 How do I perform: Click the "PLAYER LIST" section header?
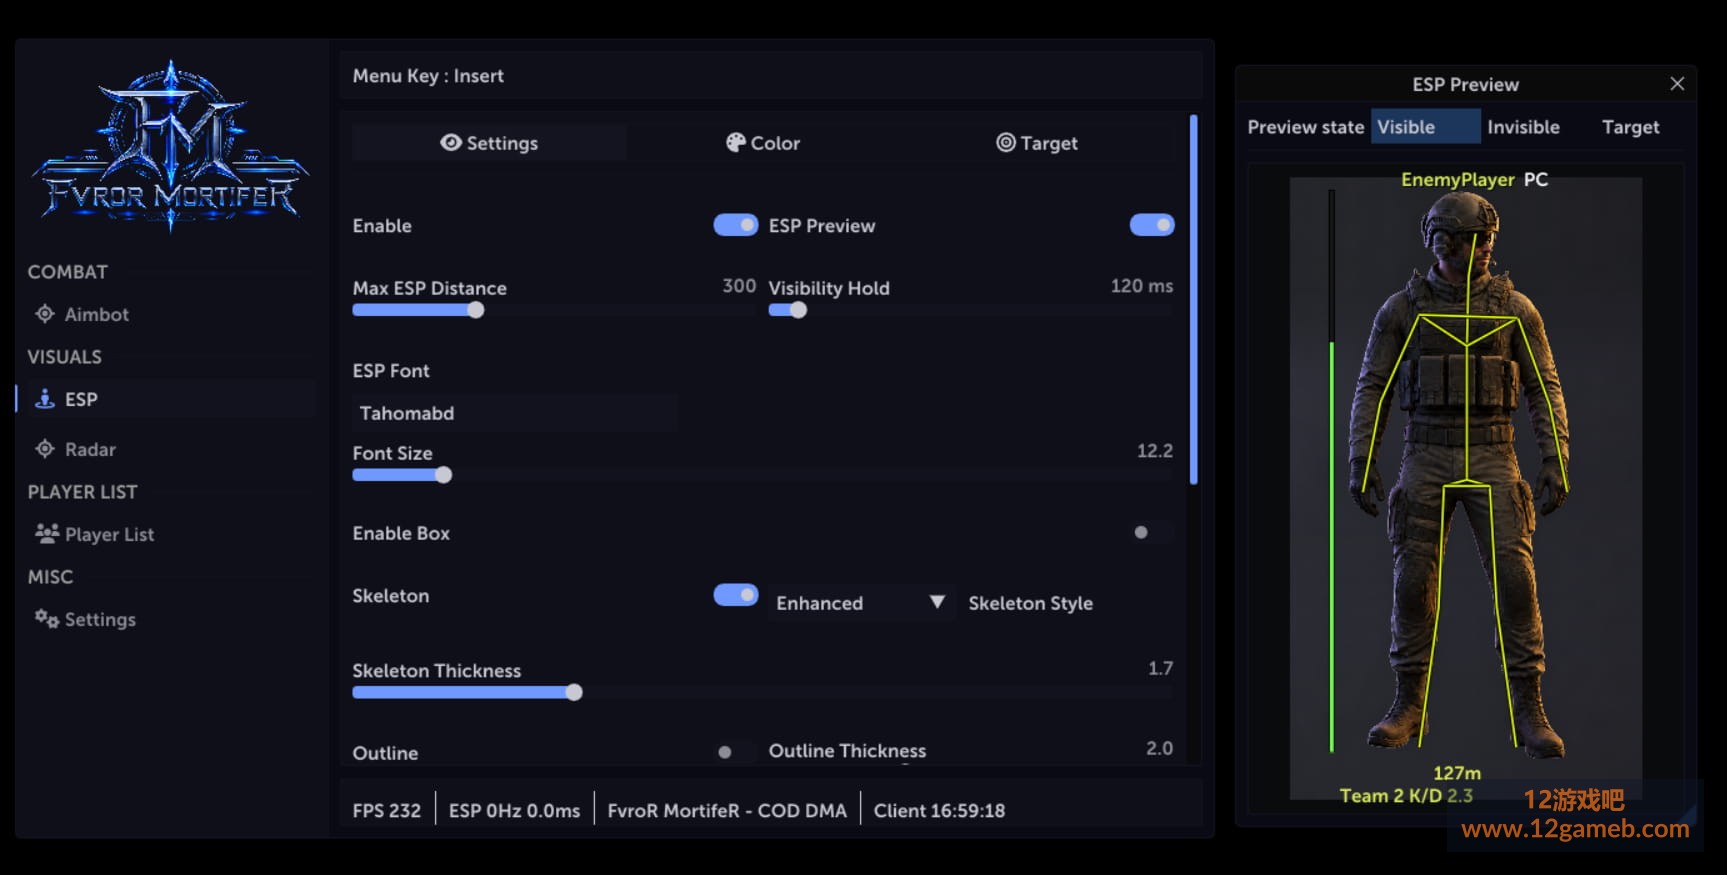tap(82, 492)
